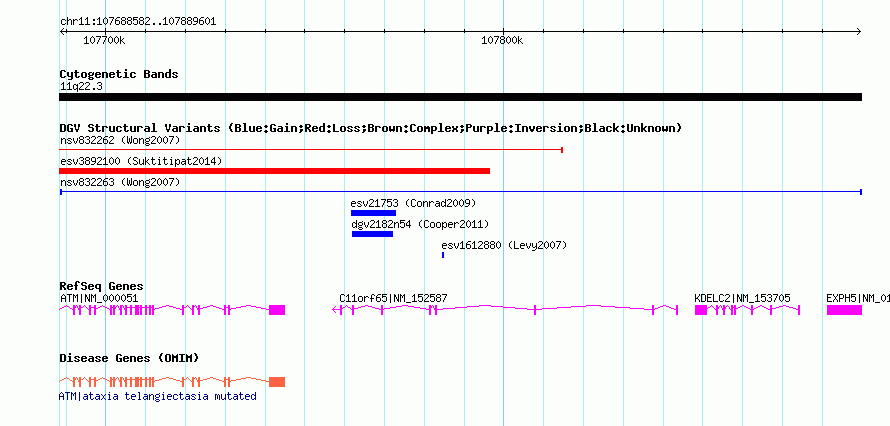
Task: Select the nsv832263 (Wong2007) variant label
Action: (120, 182)
